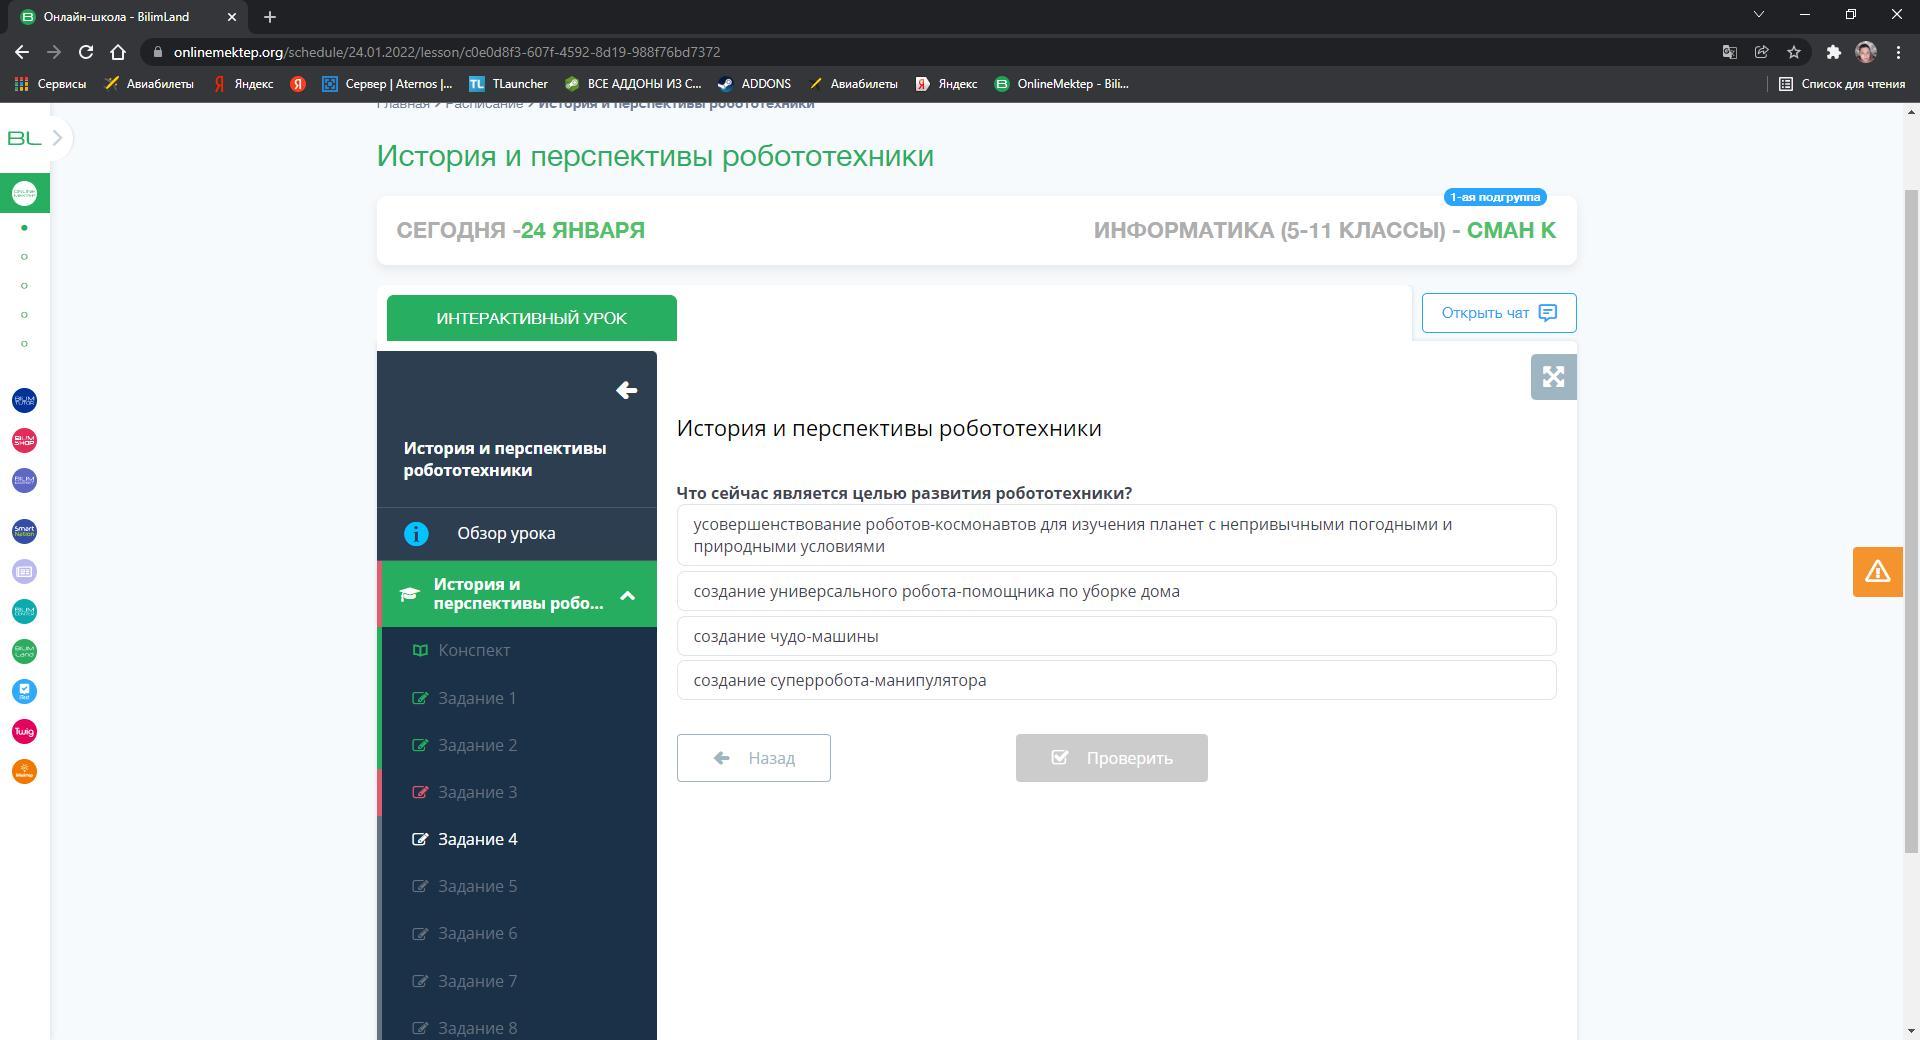
Task: Select answer "создание суперробота-манипулятора"
Action: pos(1115,681)
